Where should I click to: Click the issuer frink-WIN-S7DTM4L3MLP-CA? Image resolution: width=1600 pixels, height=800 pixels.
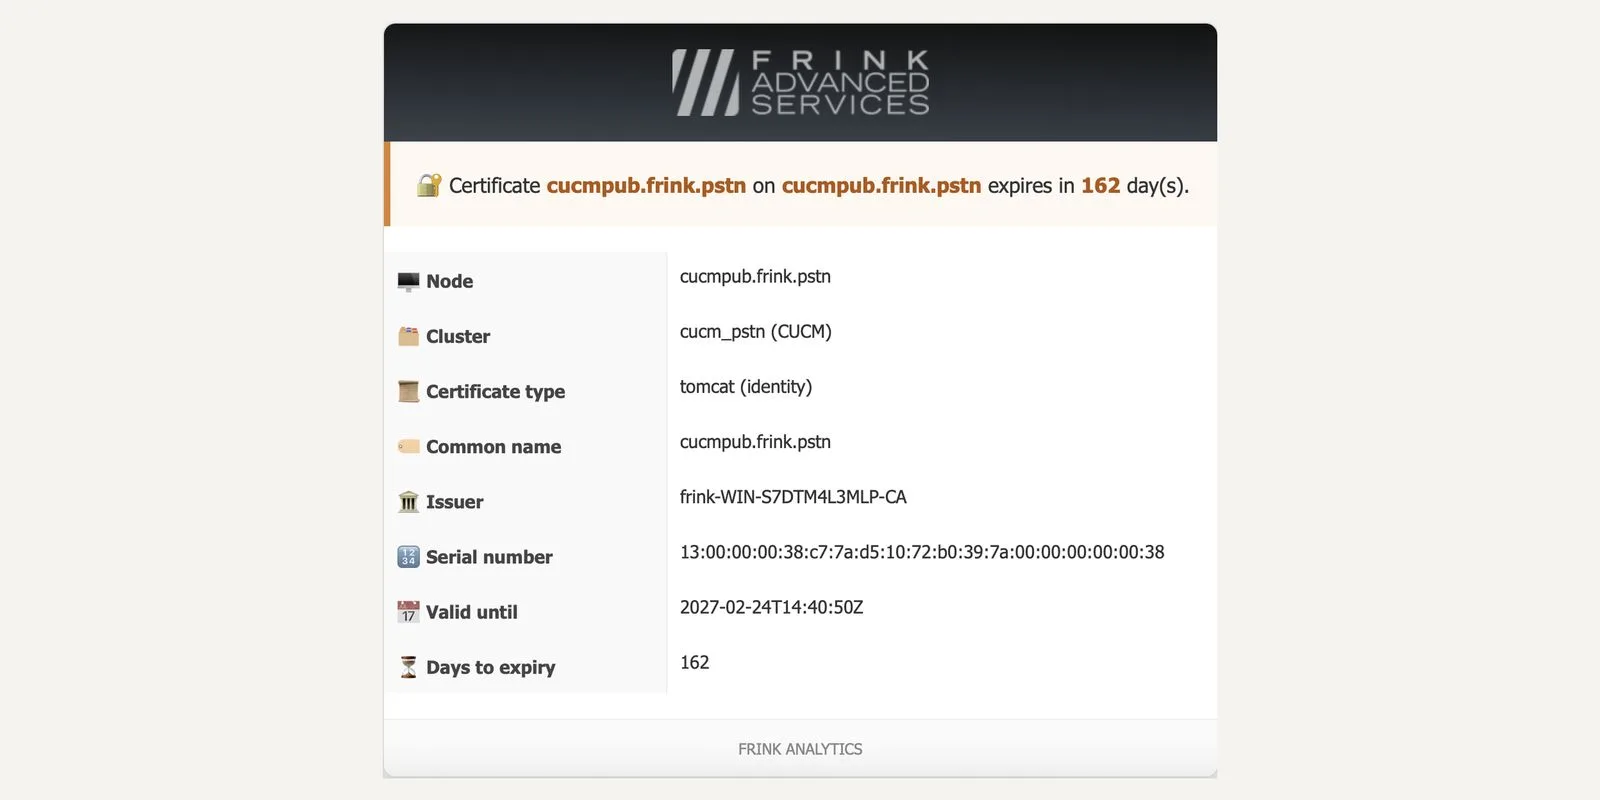click(793, 497)
